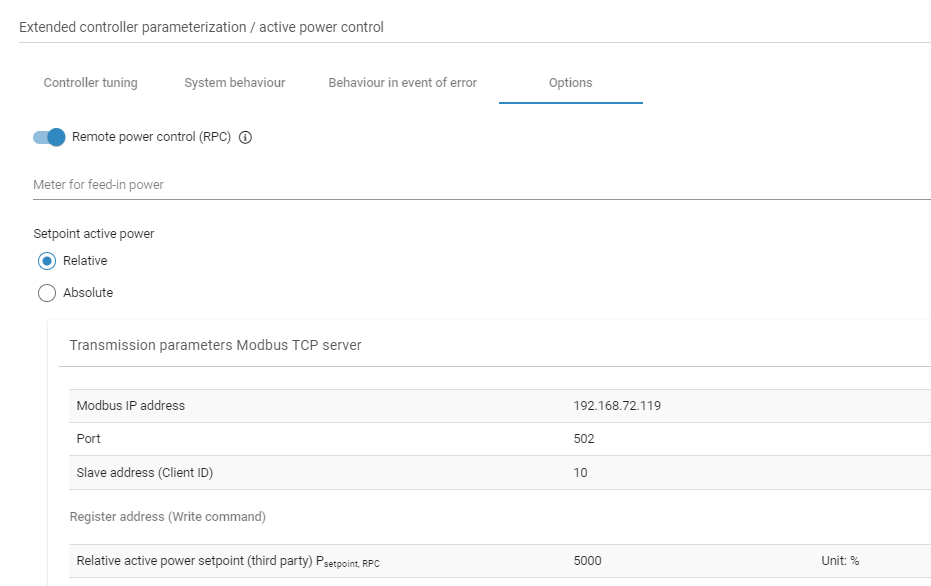931x586 pixels.
Task: Click the Transmission parameters Modbus TCP server heading
Action: pos(213,344)
